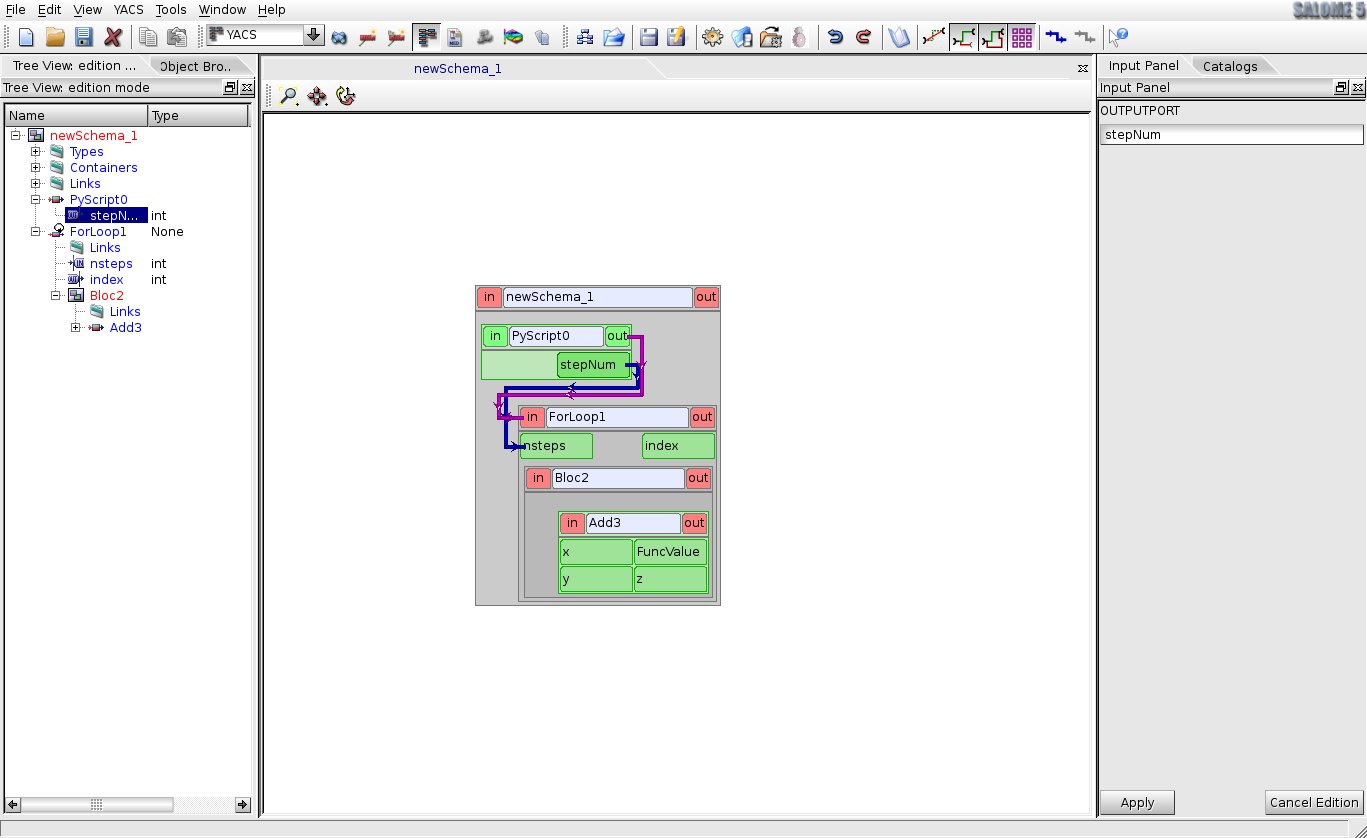Viewport: 1367px width, 838px height.
Task: Collapse the ForLoop1 tree node
Action: pos(35,232)
